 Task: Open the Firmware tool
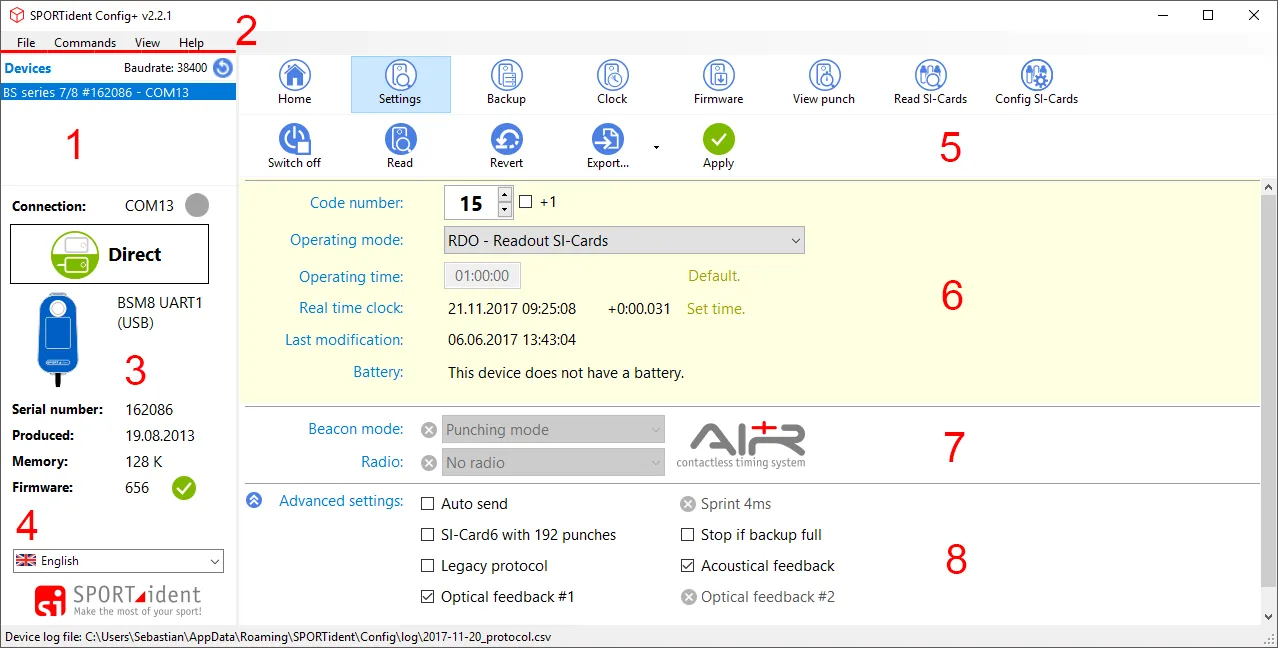click(x=718, y=75)
